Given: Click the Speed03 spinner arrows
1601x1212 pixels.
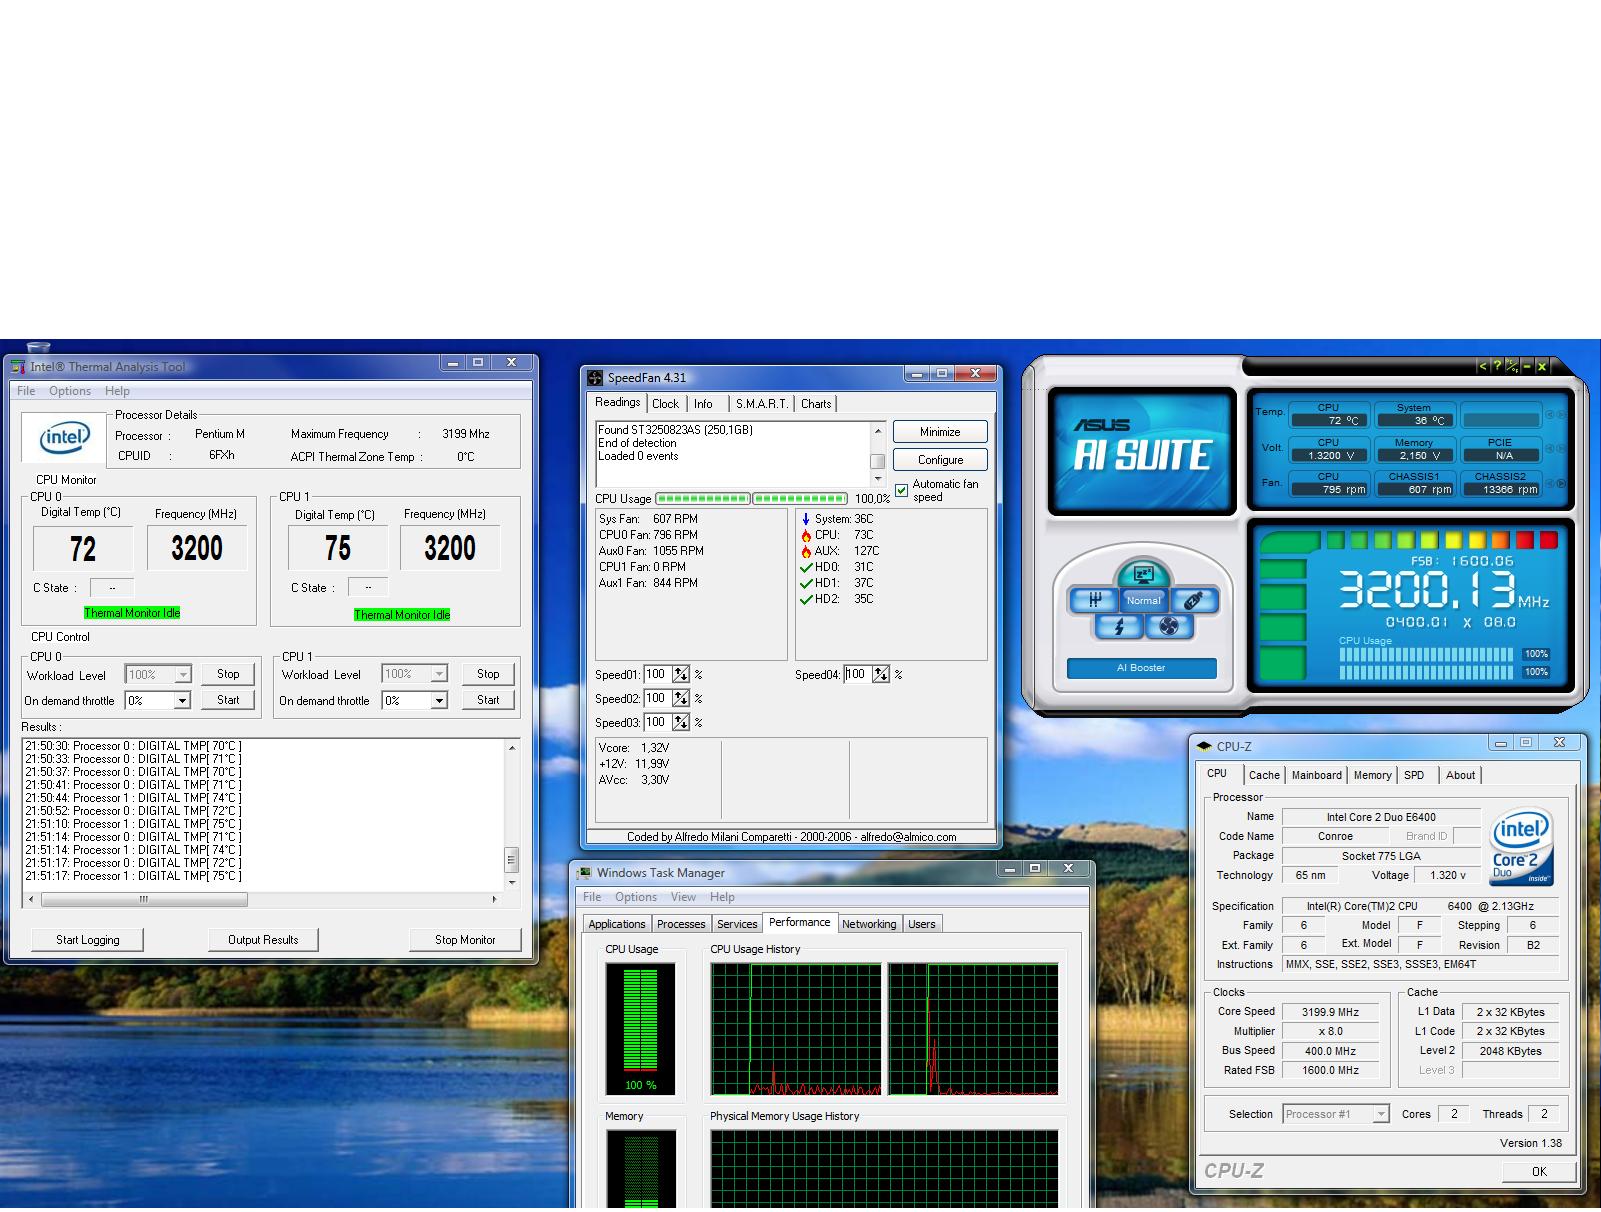Looking at the screenshot, I should point(681,723).
